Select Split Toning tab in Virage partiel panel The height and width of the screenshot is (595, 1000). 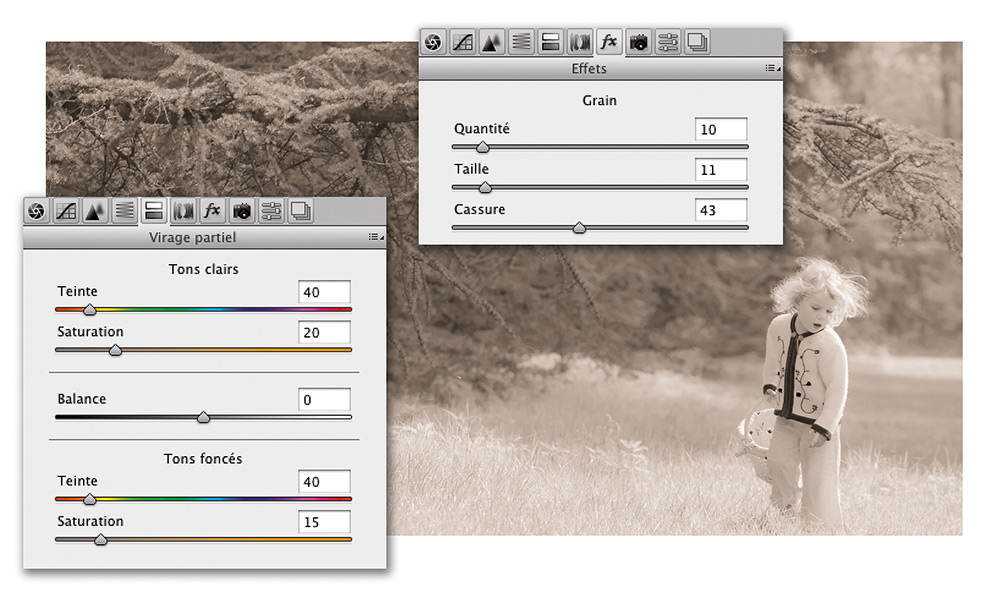click(154, 211)
